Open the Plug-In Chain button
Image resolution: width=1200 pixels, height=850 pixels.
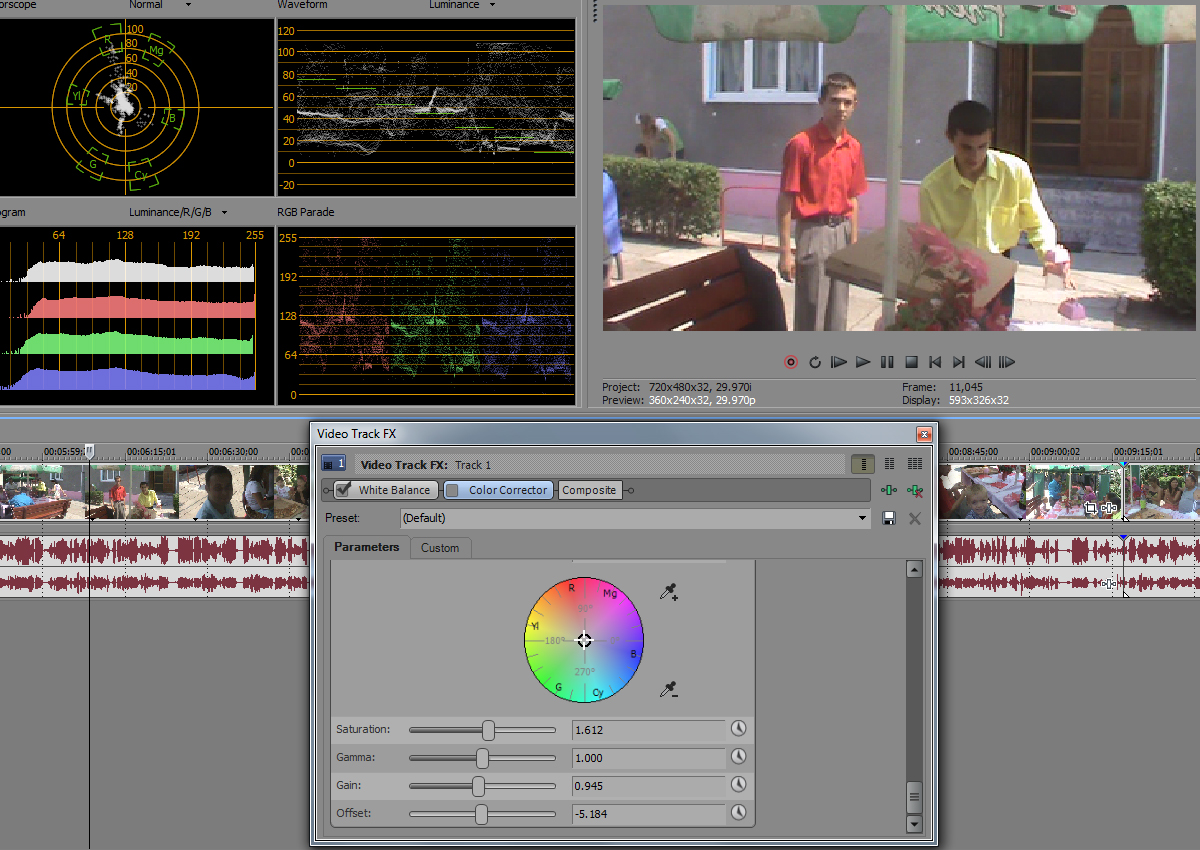tap(888, 490)
